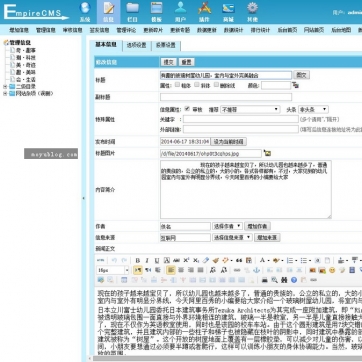Click the eraser remove-format icon
The height and width of the screenshot is (362, 362).
206,260
